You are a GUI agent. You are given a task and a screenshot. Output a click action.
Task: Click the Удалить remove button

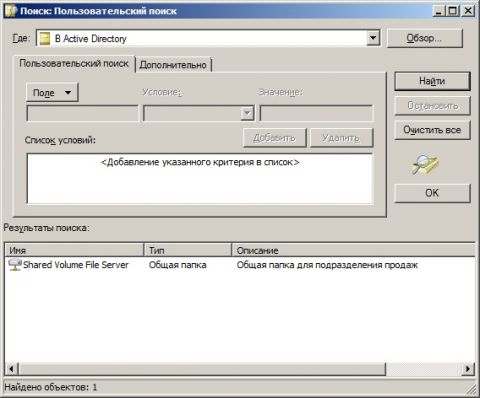tap(341, 138)
